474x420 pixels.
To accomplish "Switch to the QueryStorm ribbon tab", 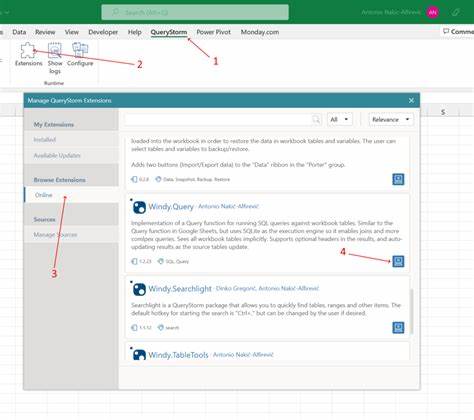I will tap(169, 32).
